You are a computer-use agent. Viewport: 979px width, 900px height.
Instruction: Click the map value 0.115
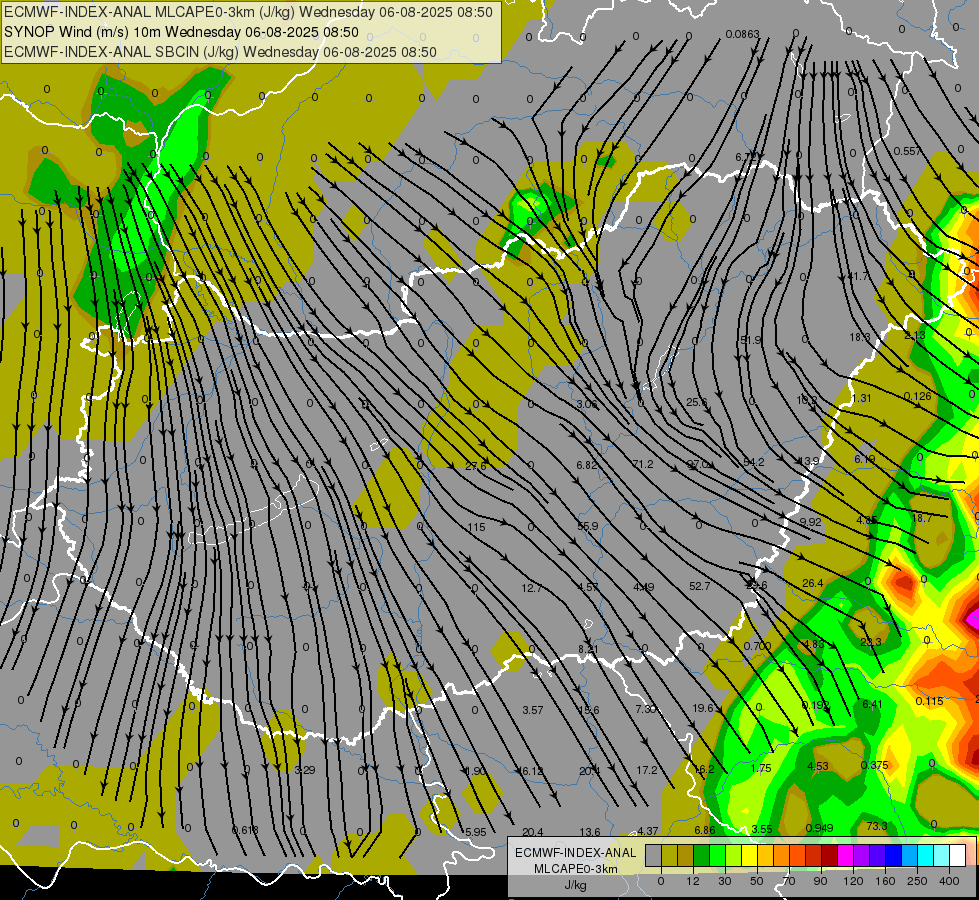929,701
